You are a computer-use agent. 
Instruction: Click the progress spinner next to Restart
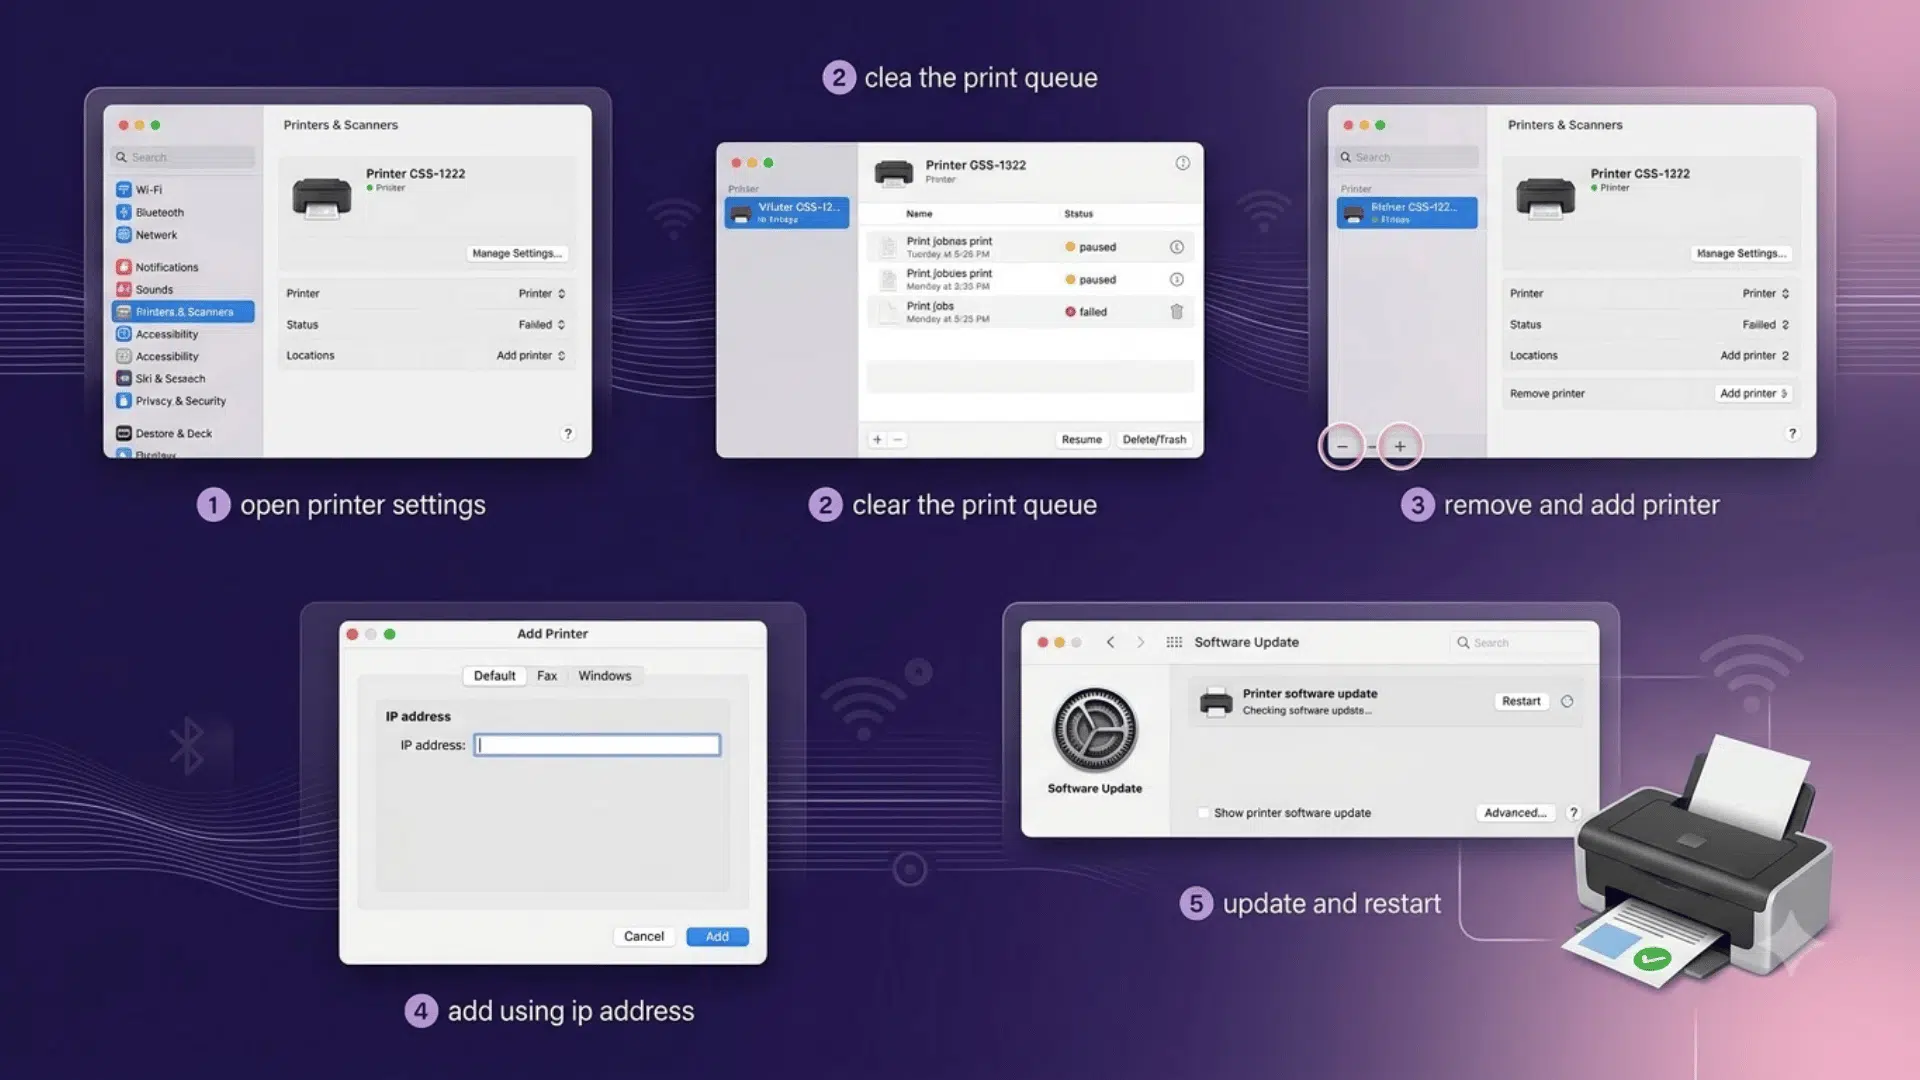point(1567,701)
